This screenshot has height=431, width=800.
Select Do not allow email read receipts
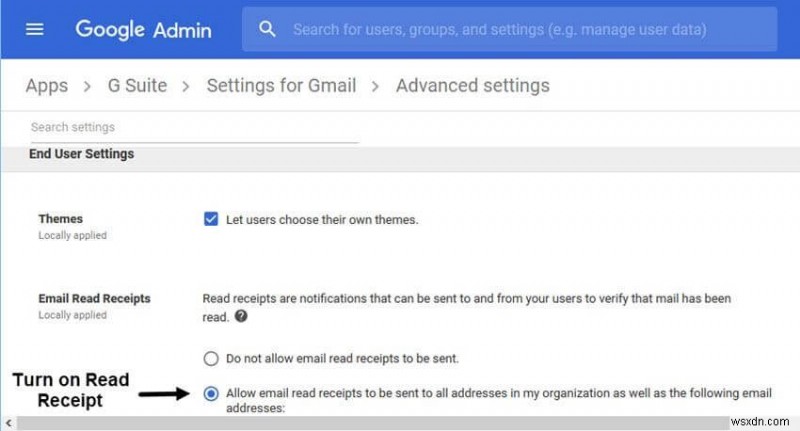tap(211, 359)
